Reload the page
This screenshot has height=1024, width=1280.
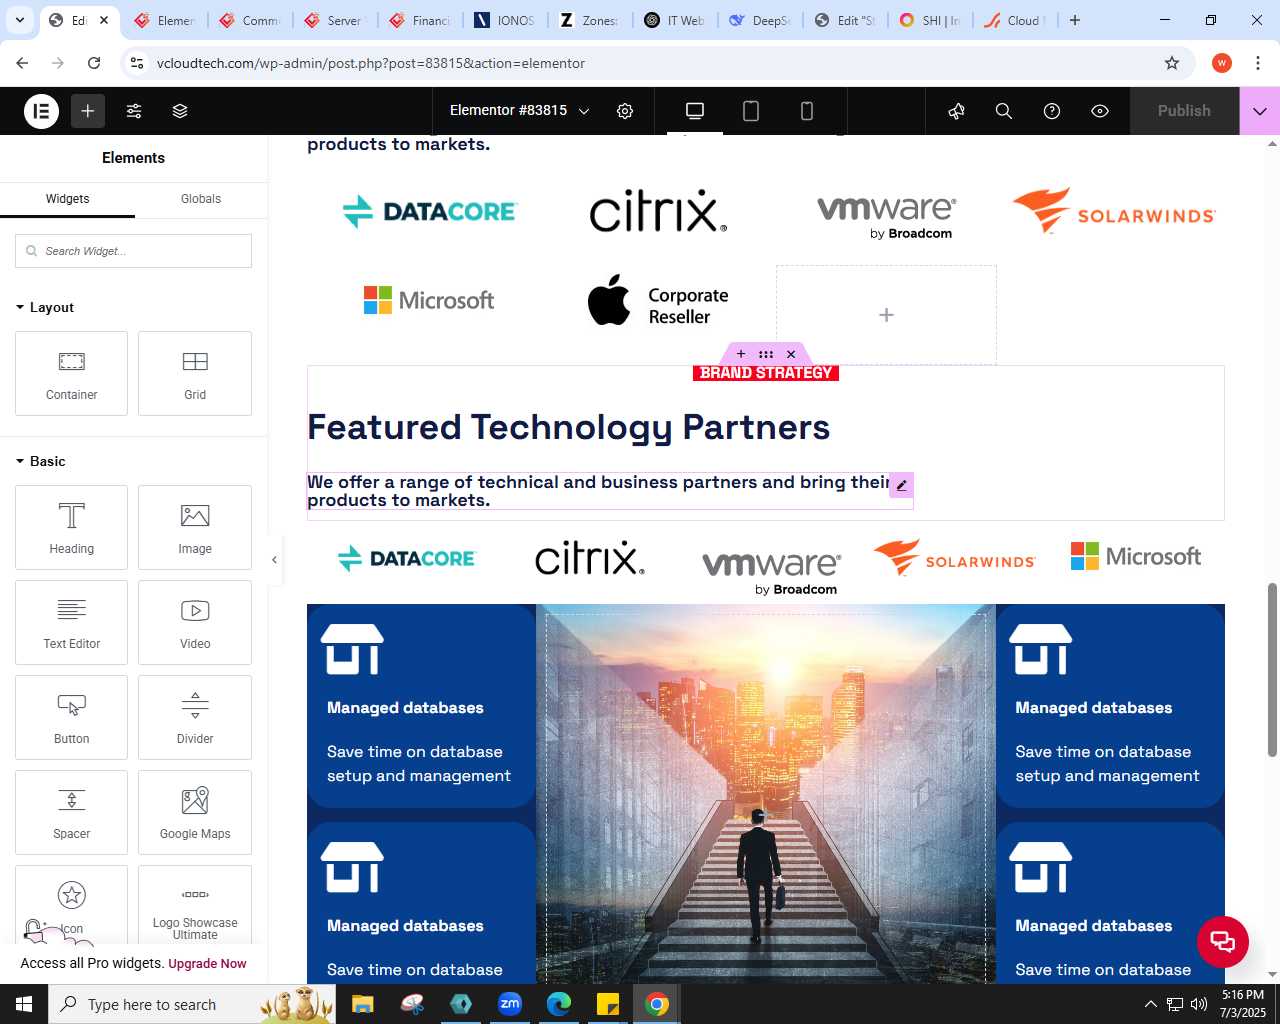click(94, 63)
